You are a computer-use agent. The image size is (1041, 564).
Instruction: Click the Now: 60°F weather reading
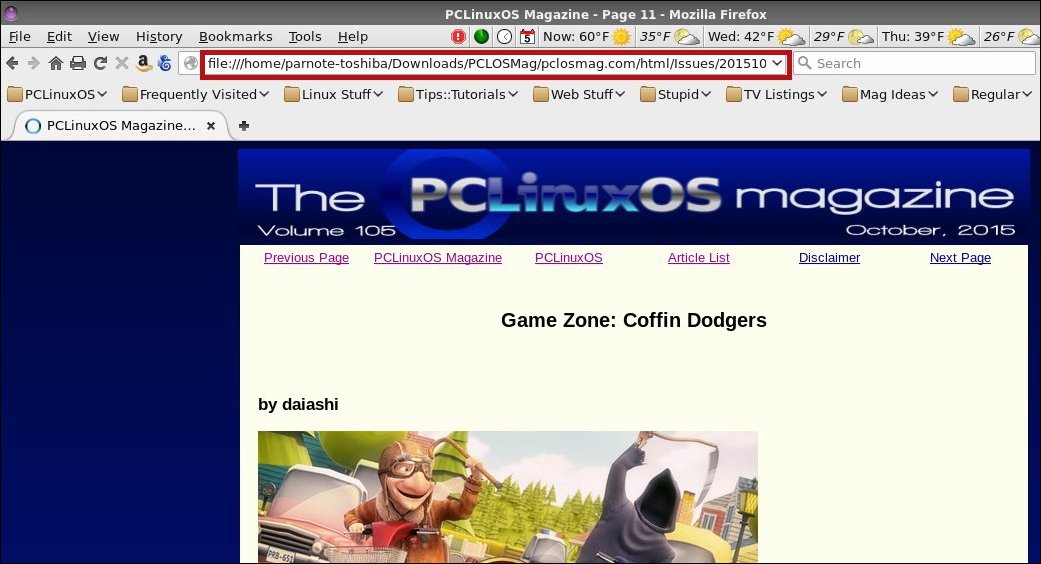[576, 36]
